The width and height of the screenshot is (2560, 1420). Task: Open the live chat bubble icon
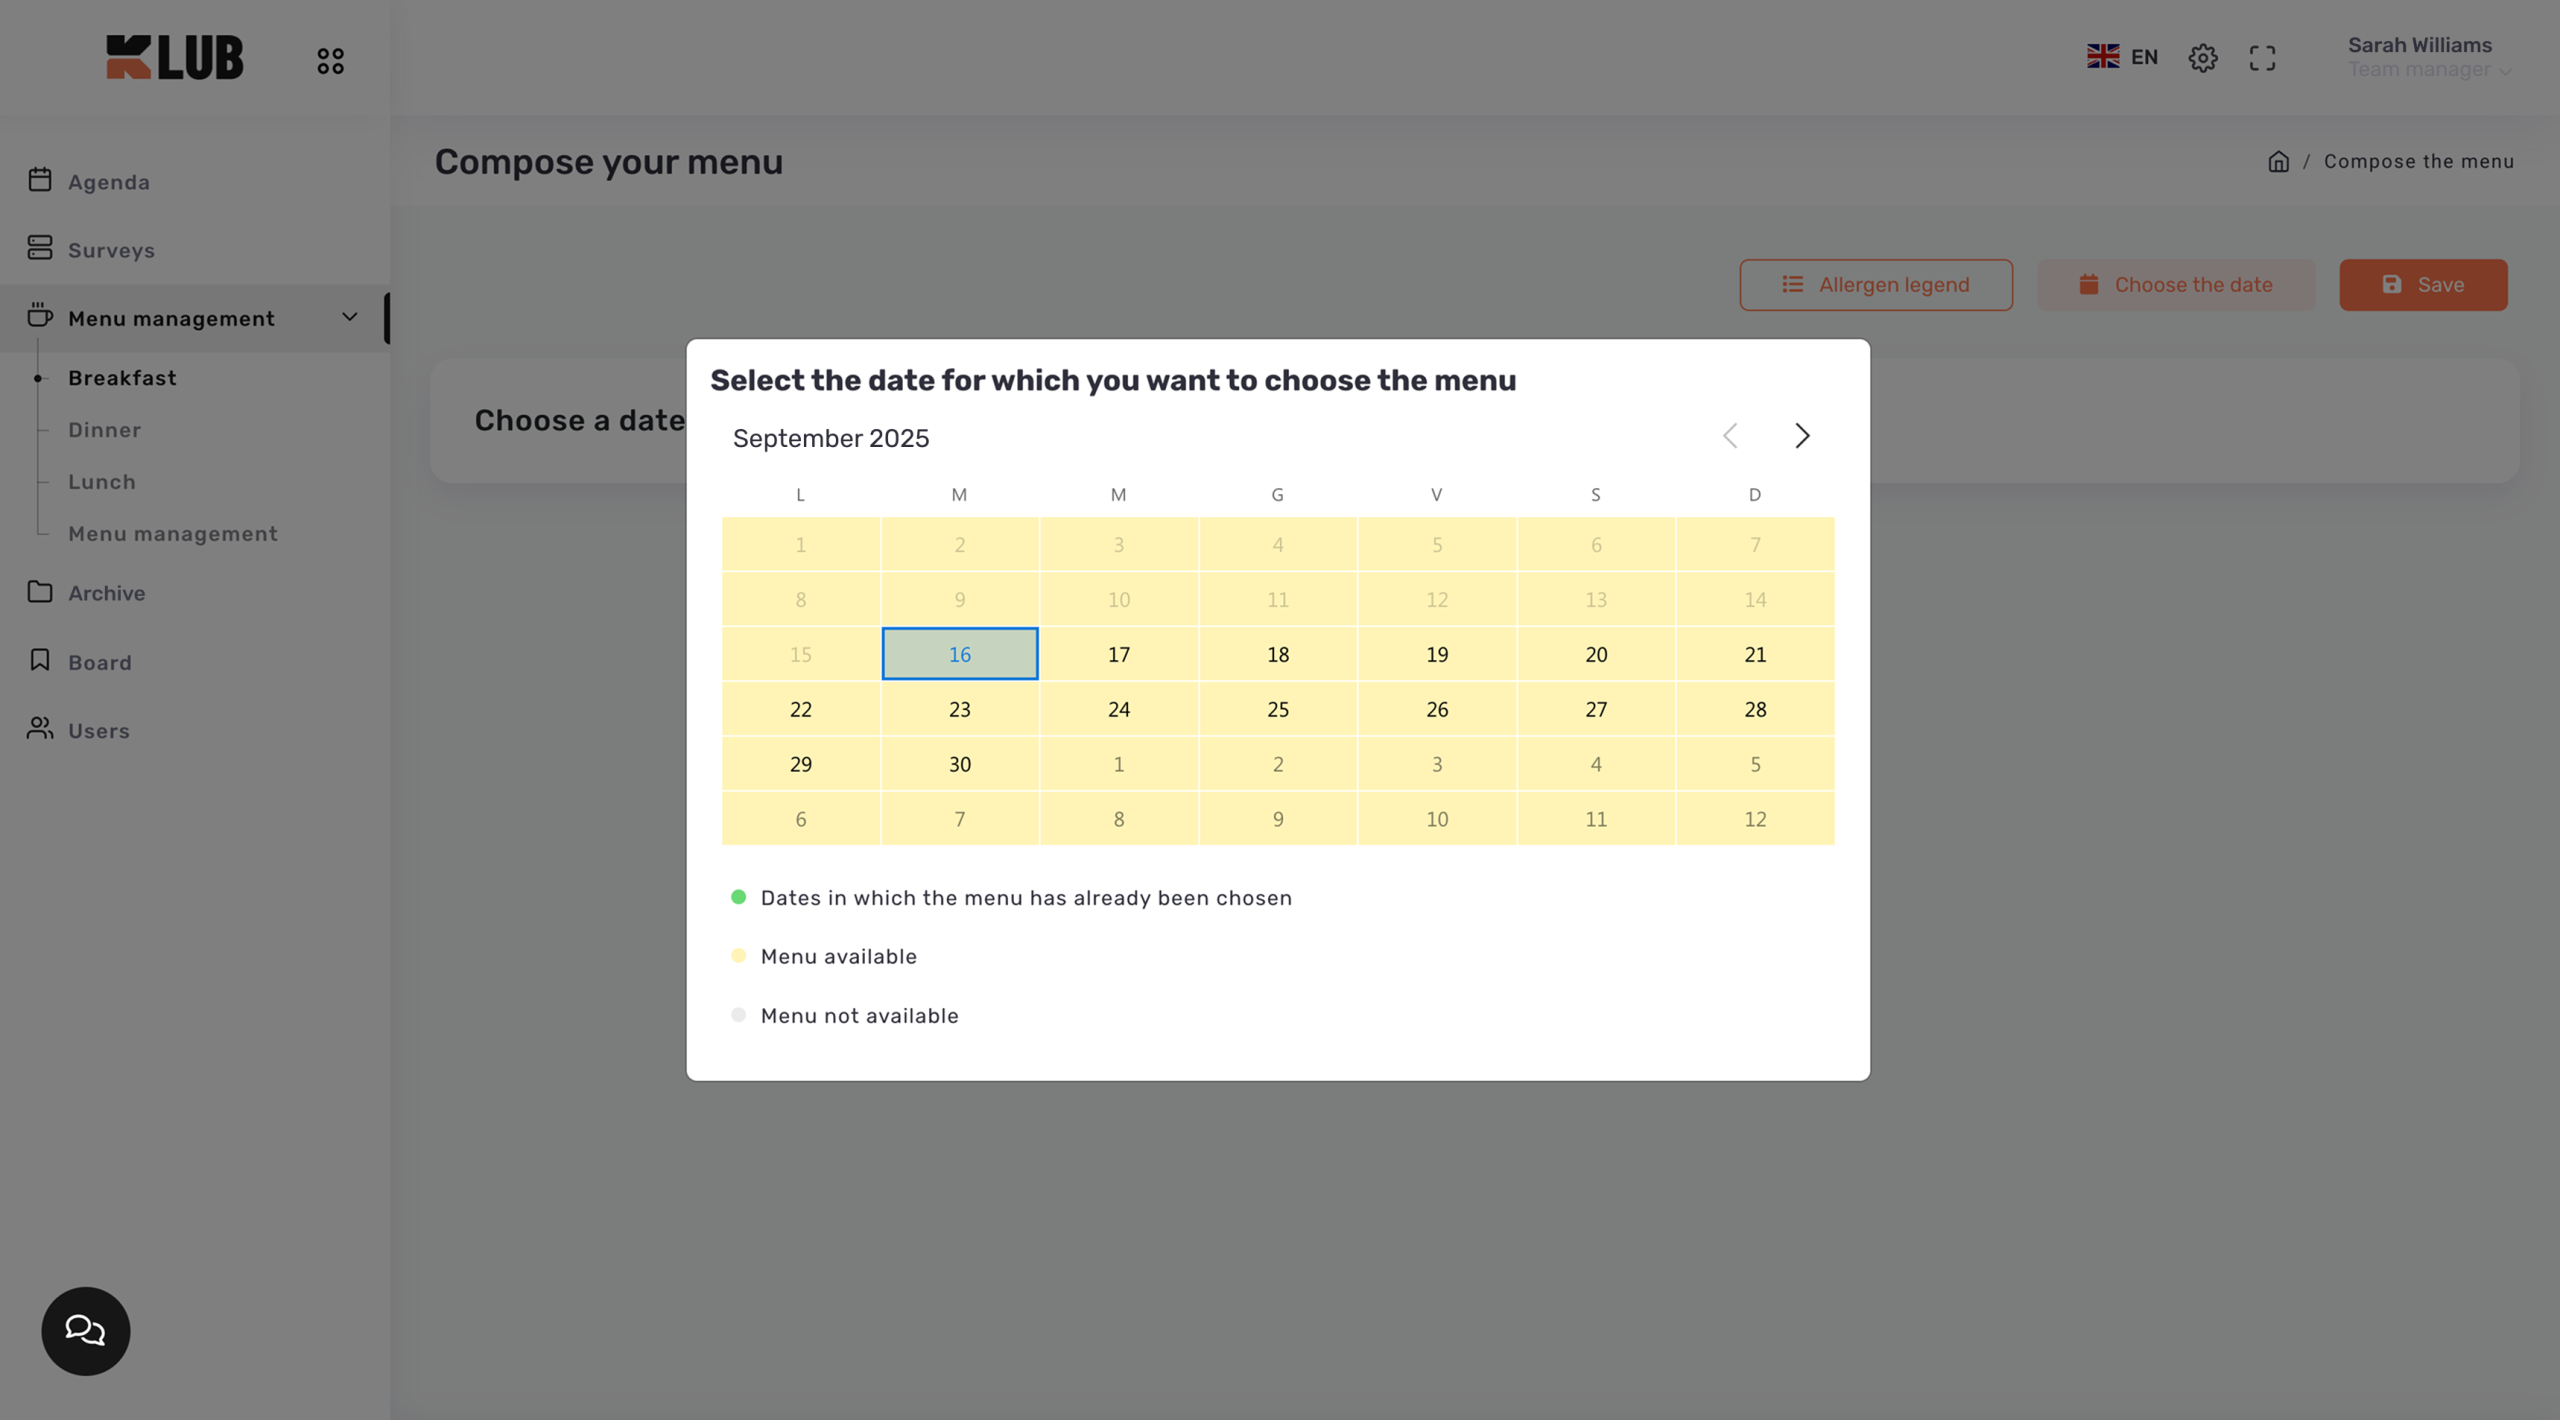[x=85, y=1330]
